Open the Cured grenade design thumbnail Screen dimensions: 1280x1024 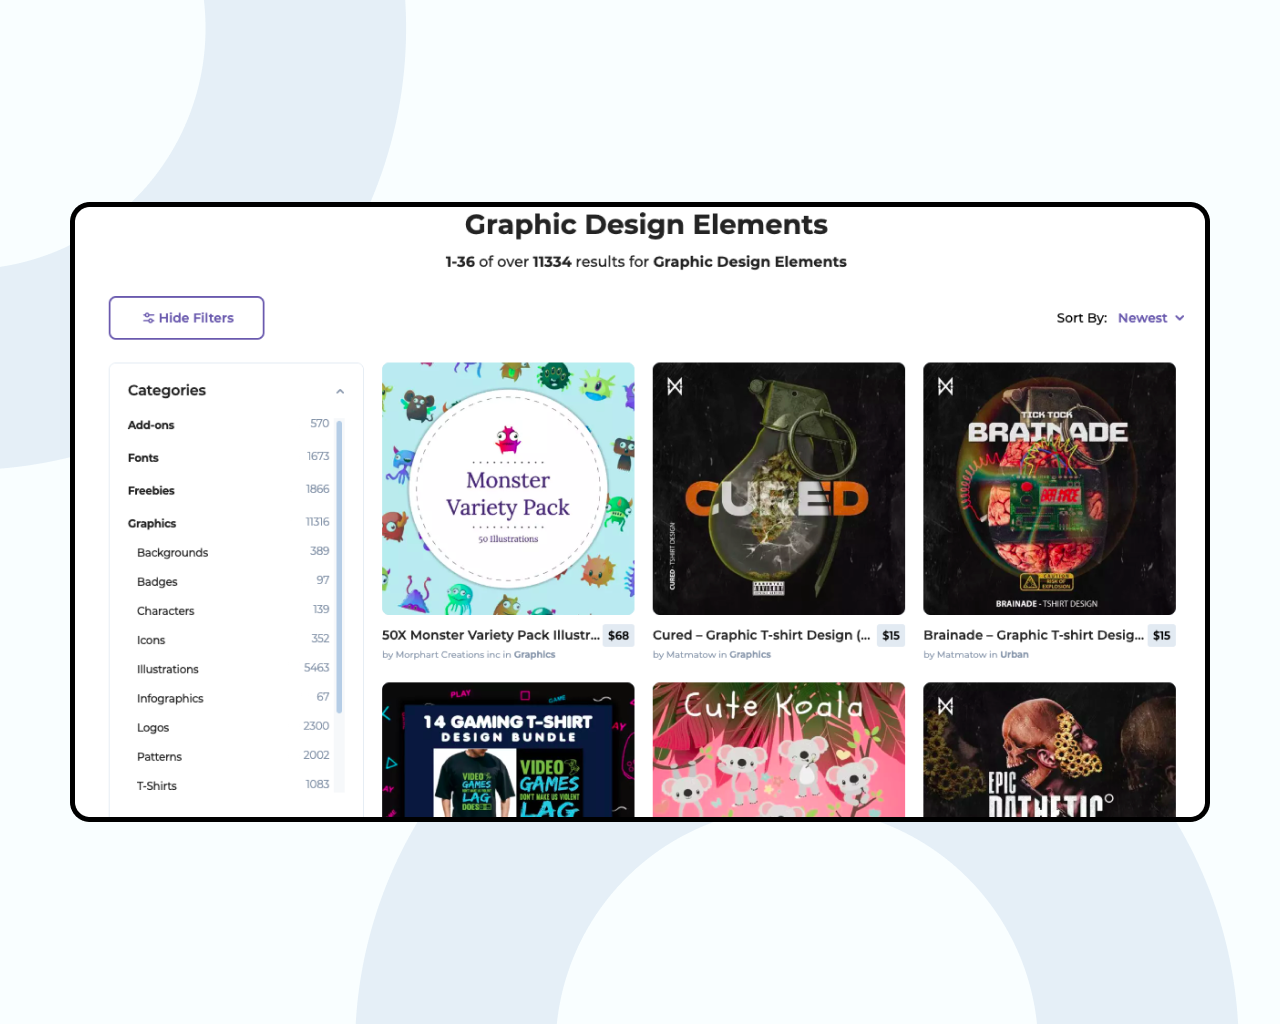(779, 489)
